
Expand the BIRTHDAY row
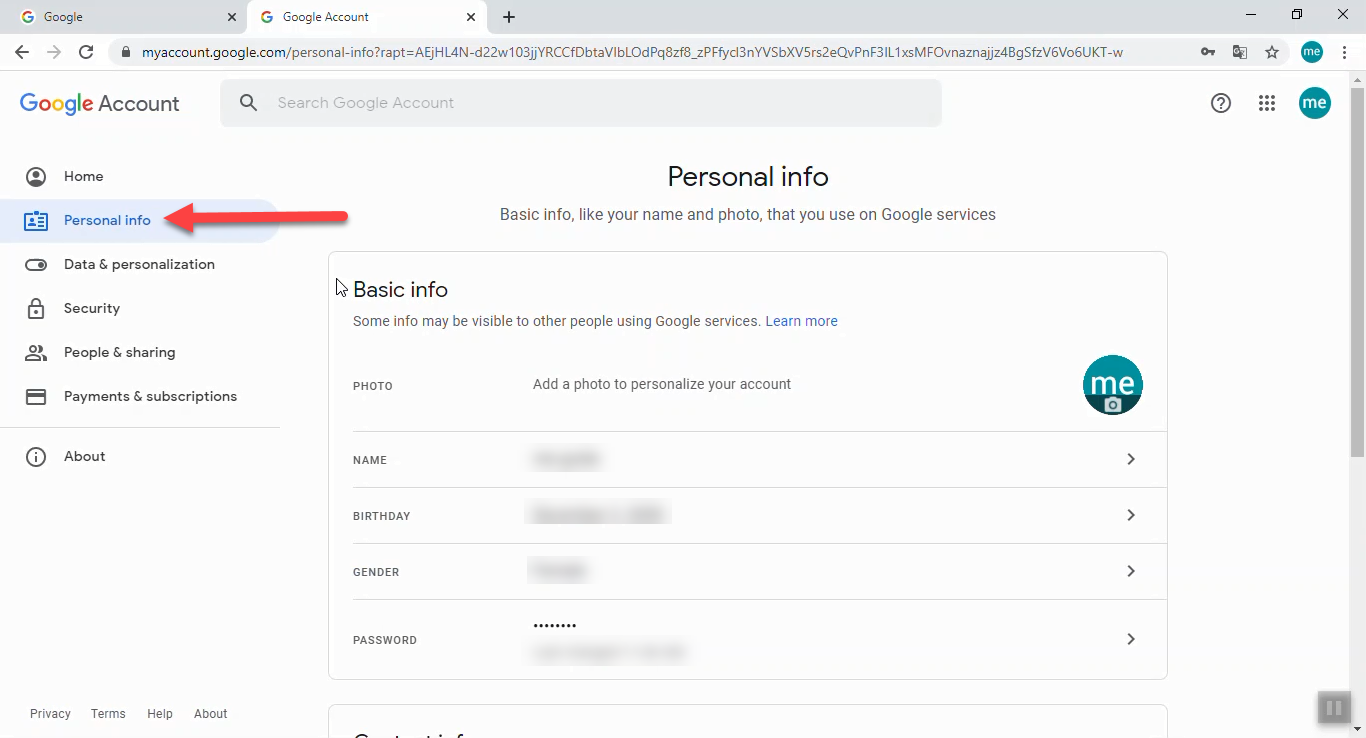coord(1131,515)
